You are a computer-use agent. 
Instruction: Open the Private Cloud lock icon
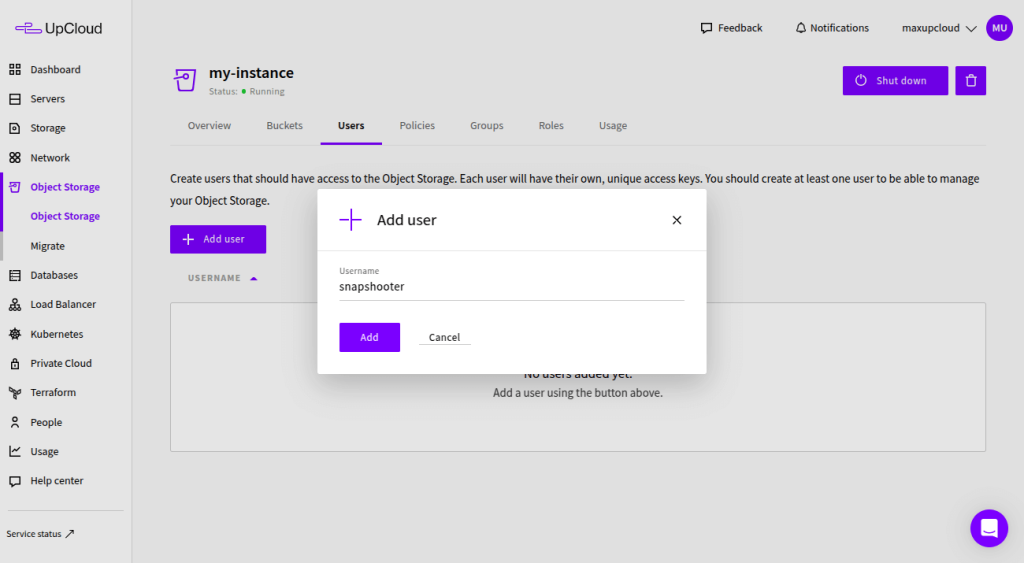[15, 363]
